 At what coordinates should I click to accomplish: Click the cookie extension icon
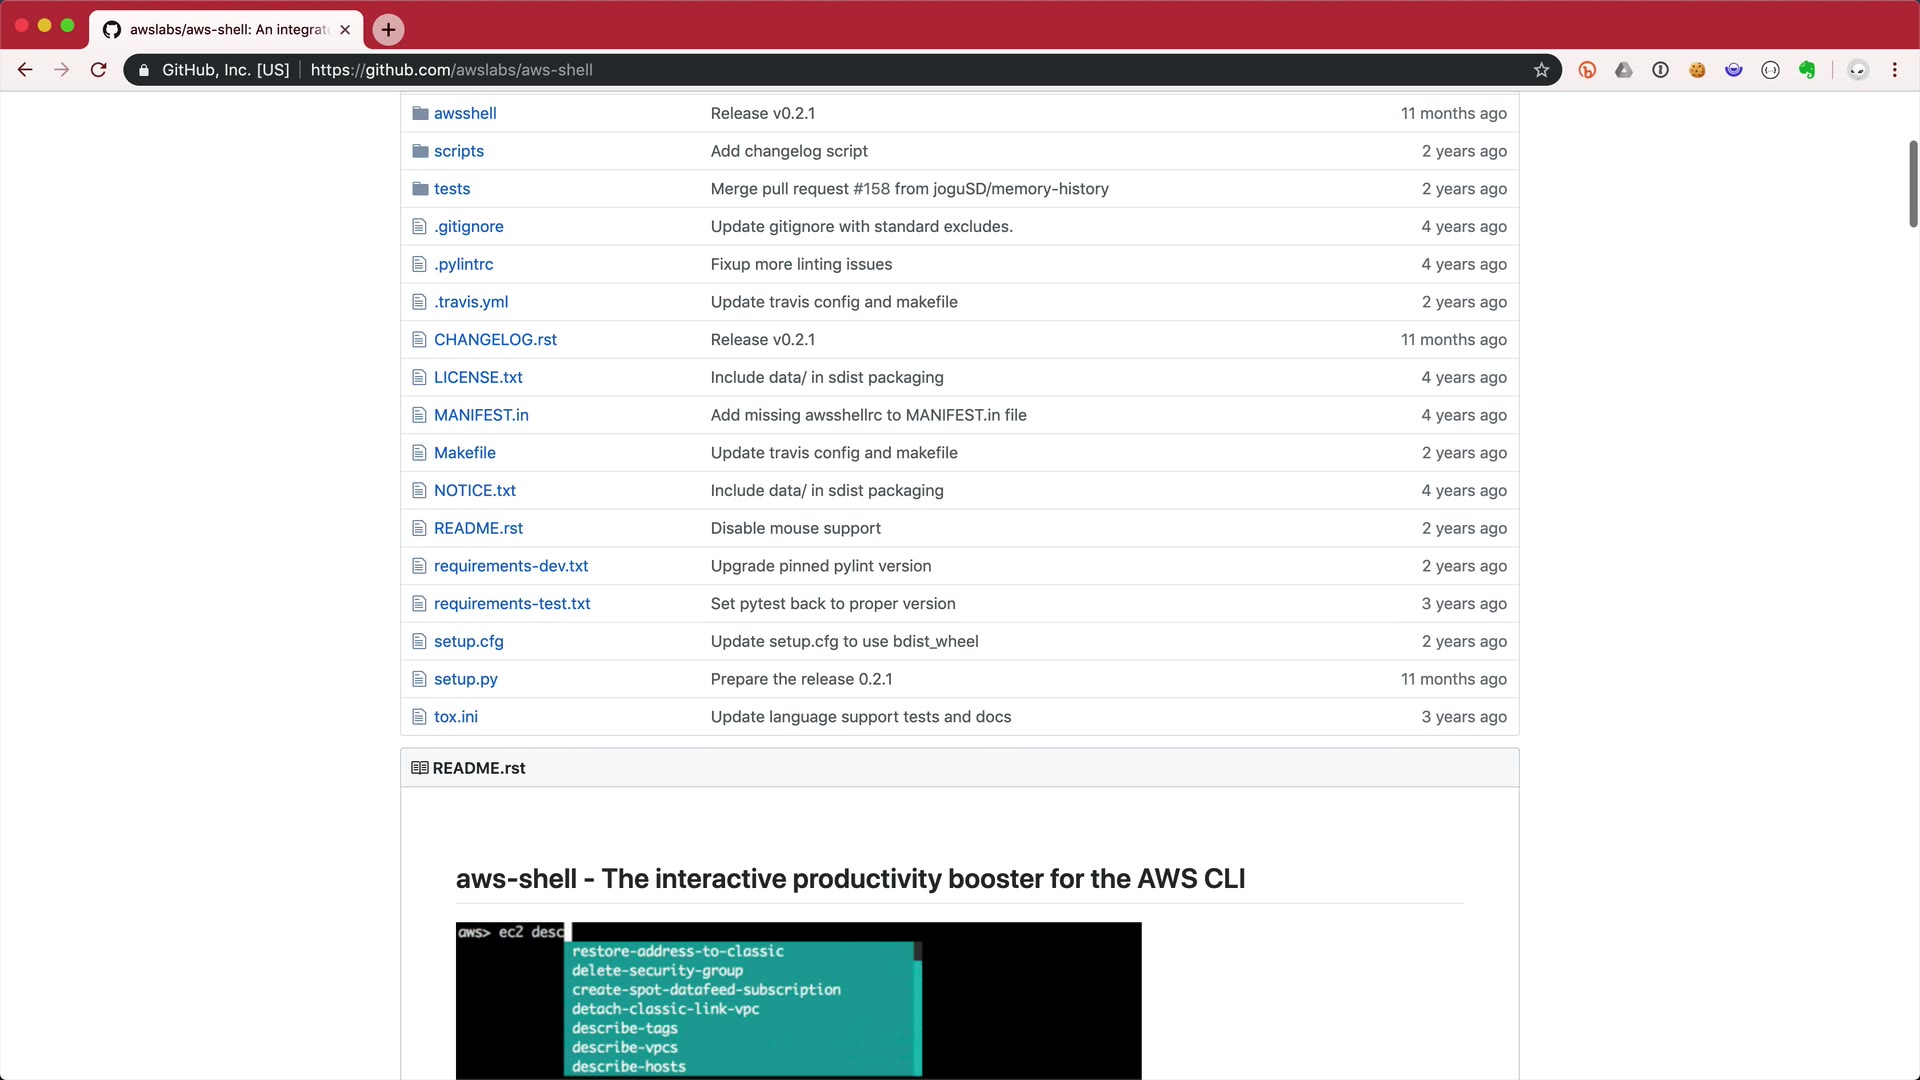click(1697, 70)
